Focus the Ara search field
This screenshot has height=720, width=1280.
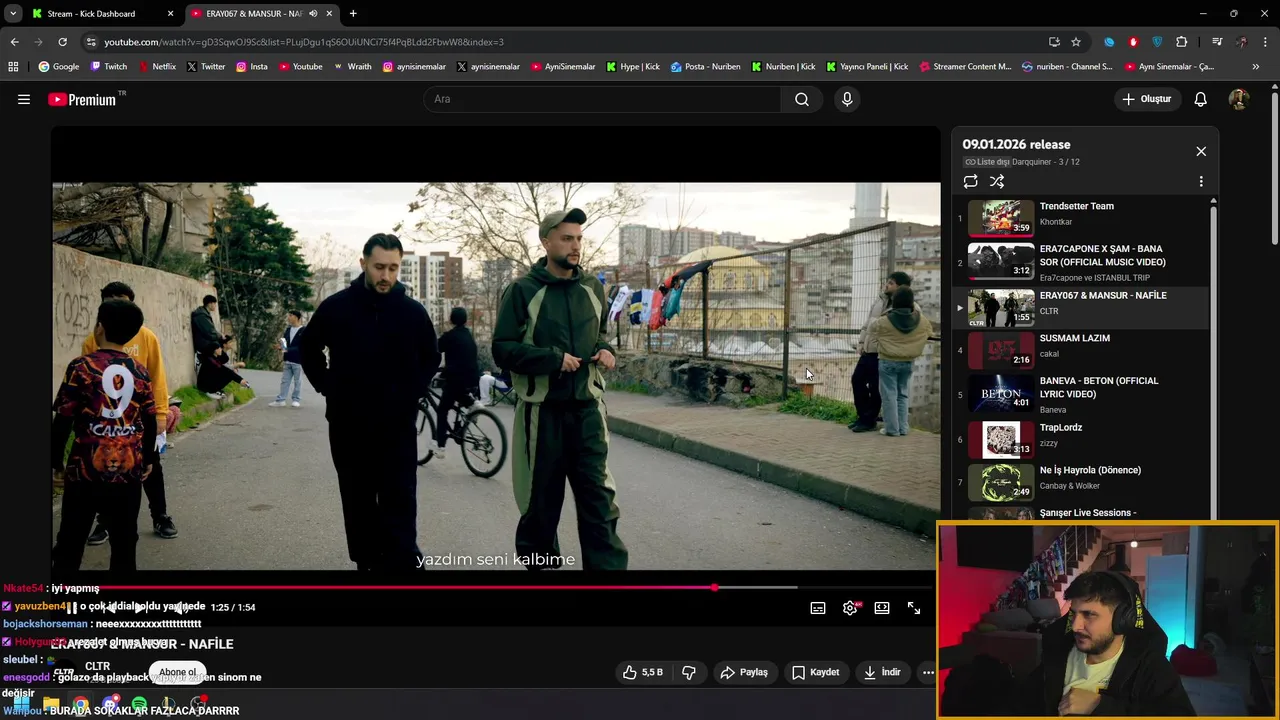pos(602,99)
